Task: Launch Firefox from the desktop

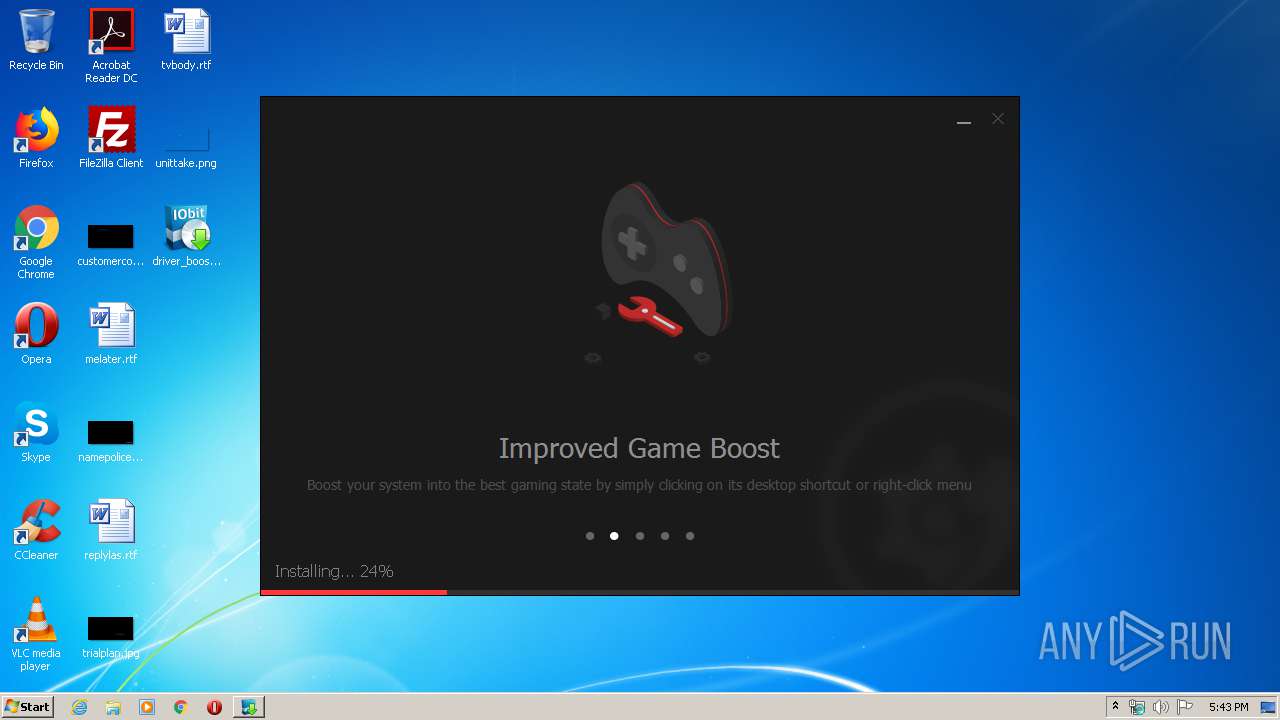Action: coord(36,138)
